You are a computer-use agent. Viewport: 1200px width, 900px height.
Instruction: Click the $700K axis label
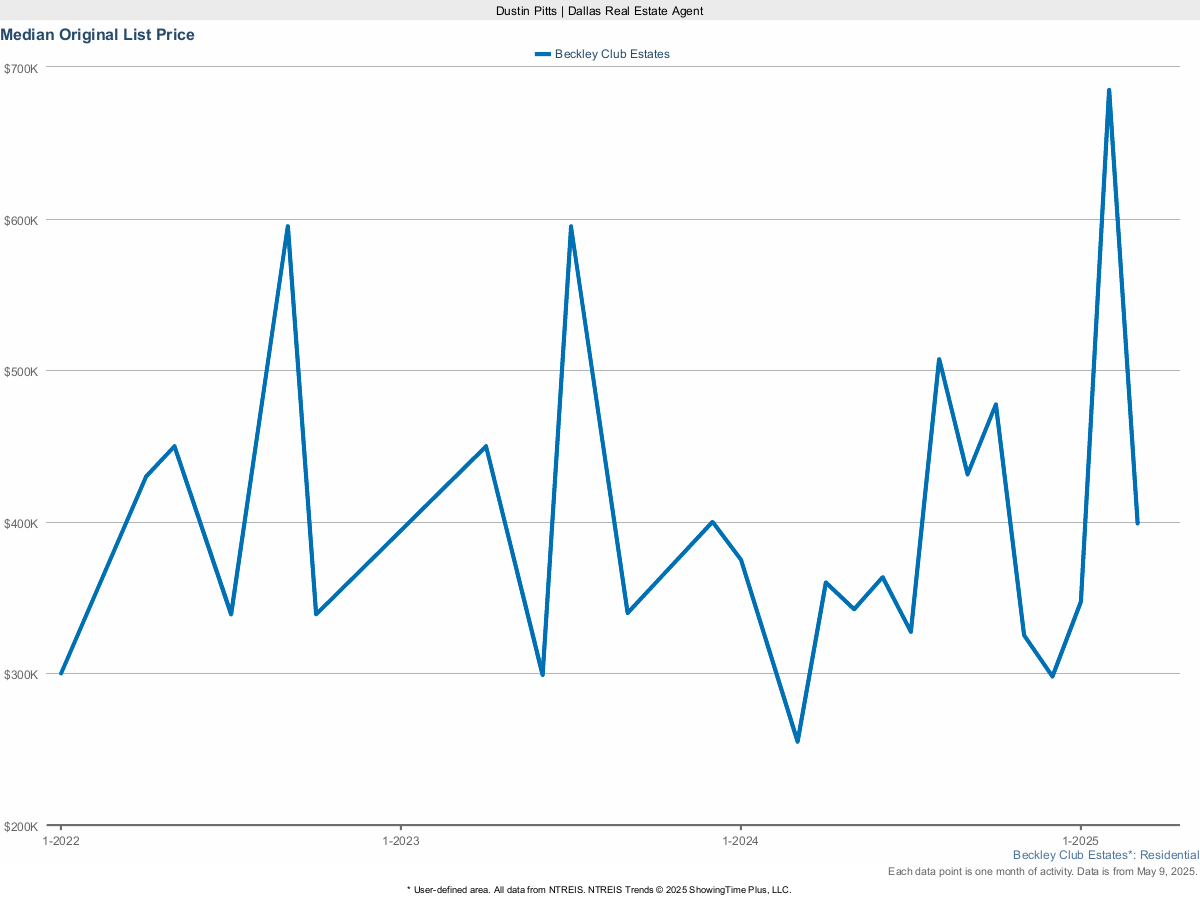tap(20, 68)
